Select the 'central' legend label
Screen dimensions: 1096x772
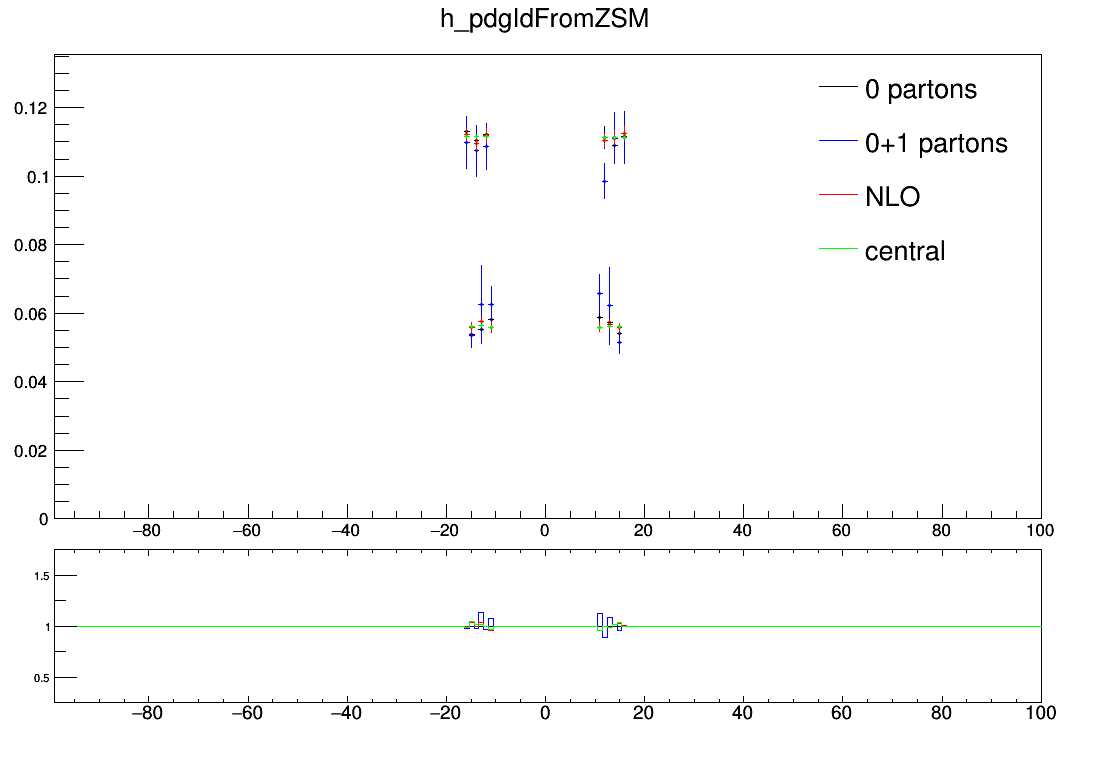pyautogui.click(x=905, y=251)
